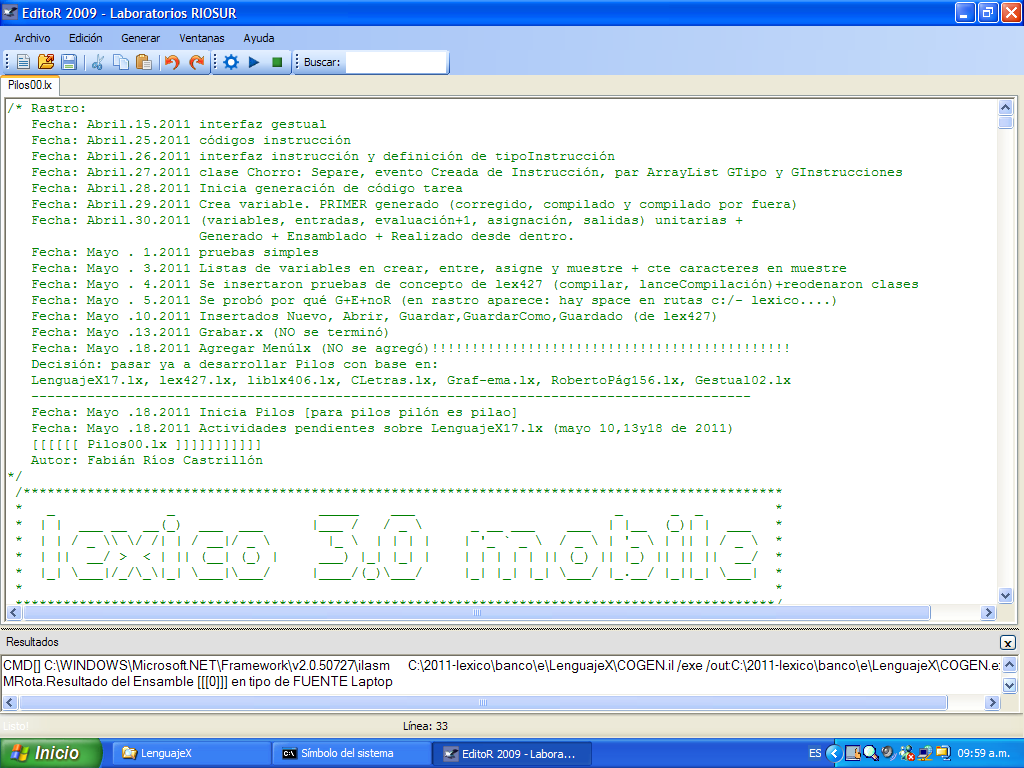Stop execution with the green square button
Viewport: 1024px width, 768px height.
click(x=277, y=62)
